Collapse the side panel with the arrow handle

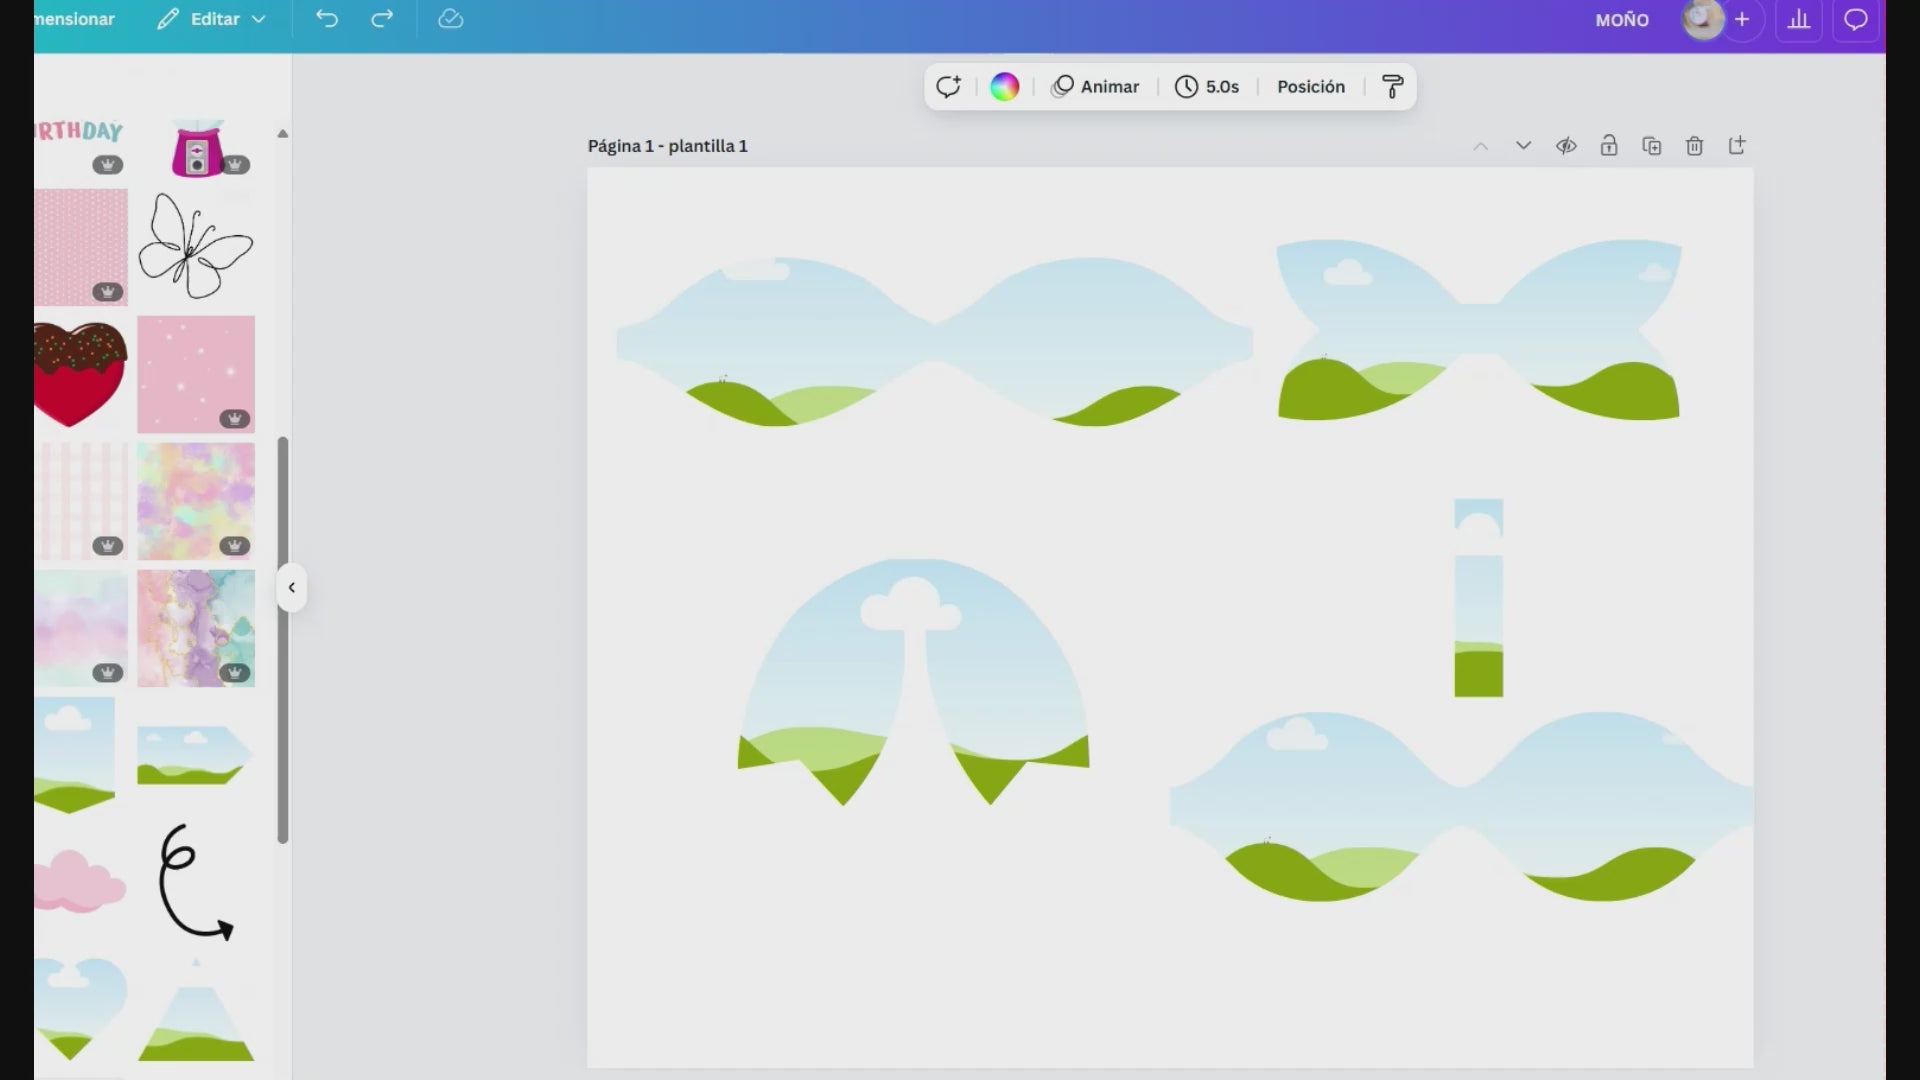click(x=291, y=588)
